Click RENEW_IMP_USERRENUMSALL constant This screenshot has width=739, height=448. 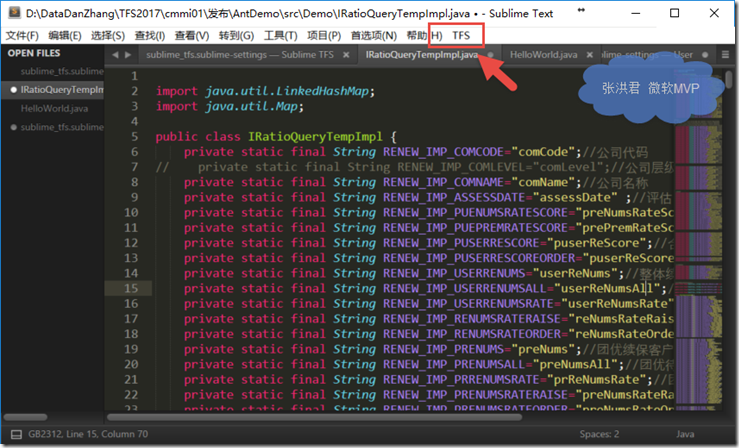(465, 288)
